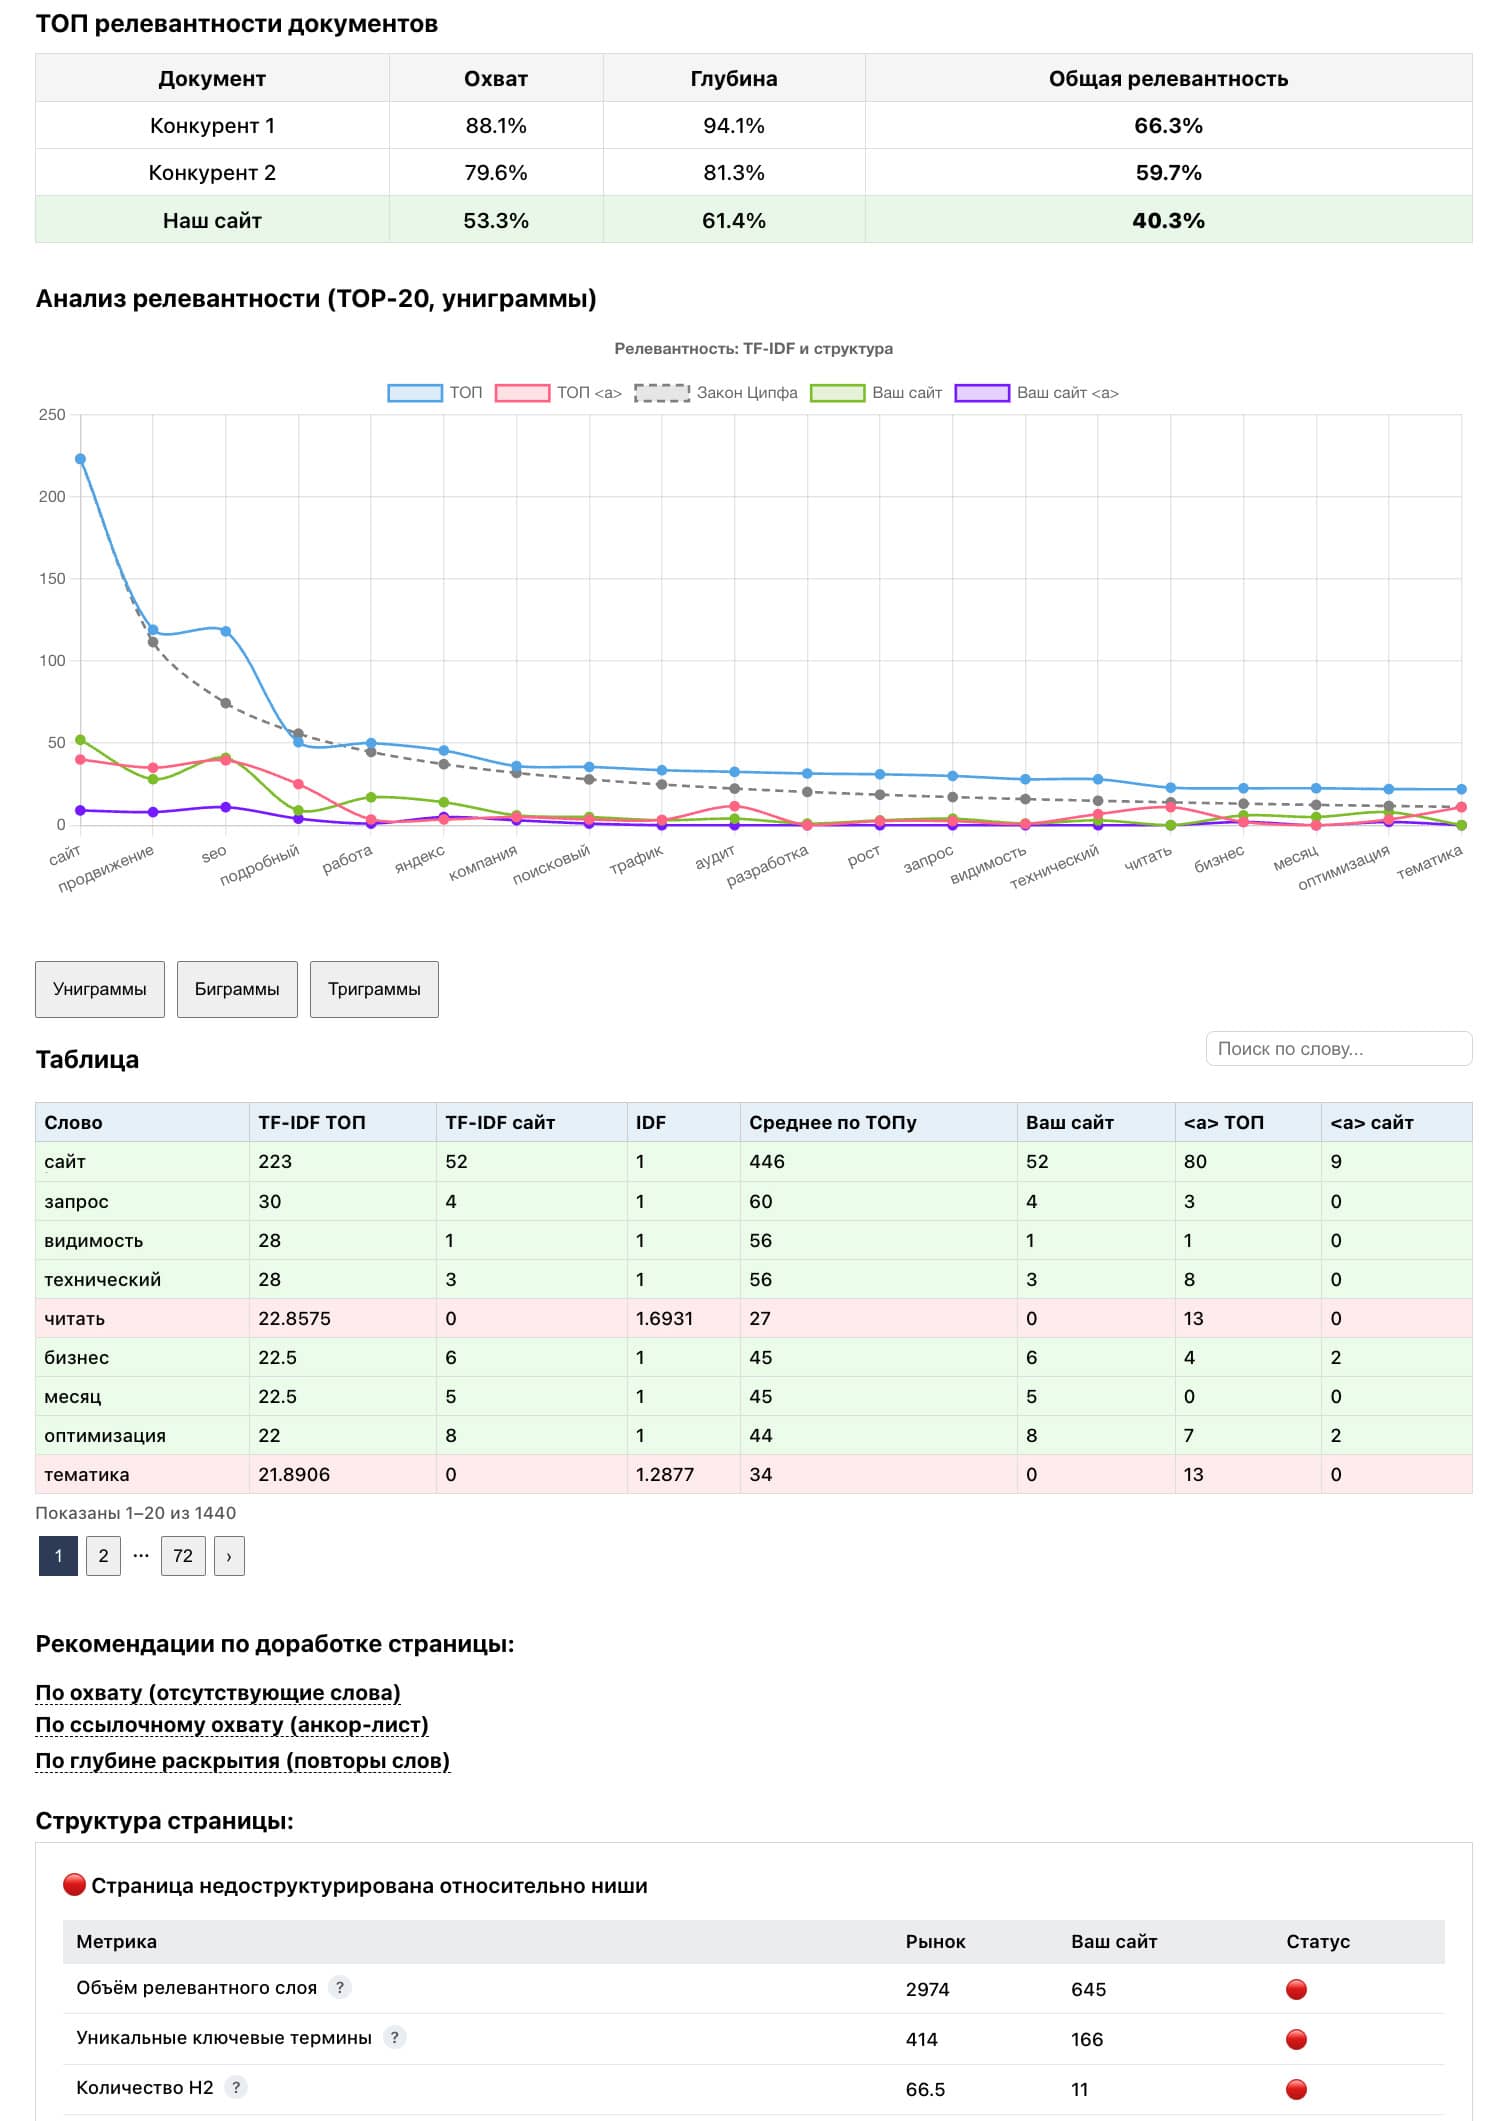Viewport: 1510px width, 2121px height.
Task: Expand По охвату (отсутствующие слова) recommendations
Action: tap(218, 1692)
